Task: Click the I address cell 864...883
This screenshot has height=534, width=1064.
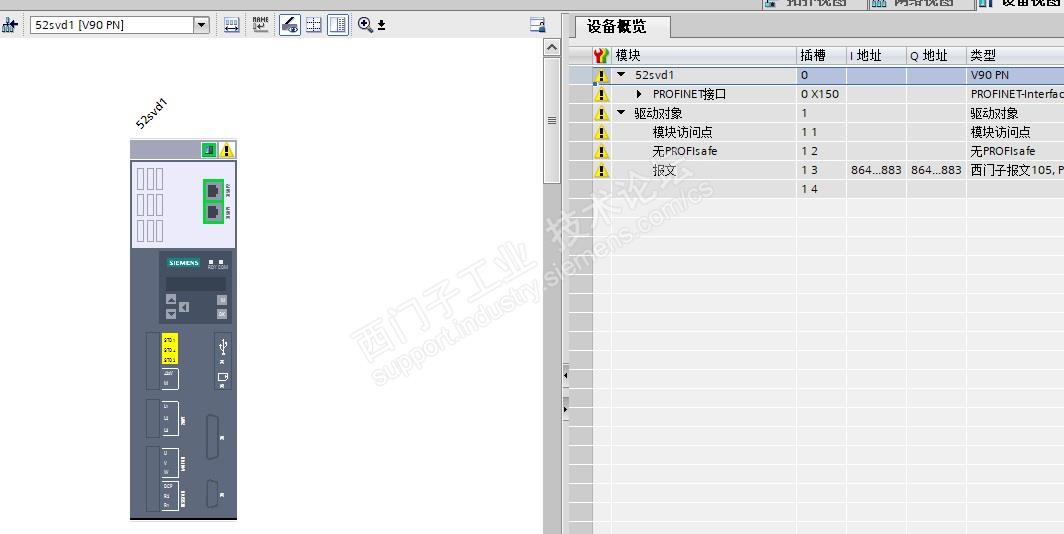Action: click(x=876, y=170)
